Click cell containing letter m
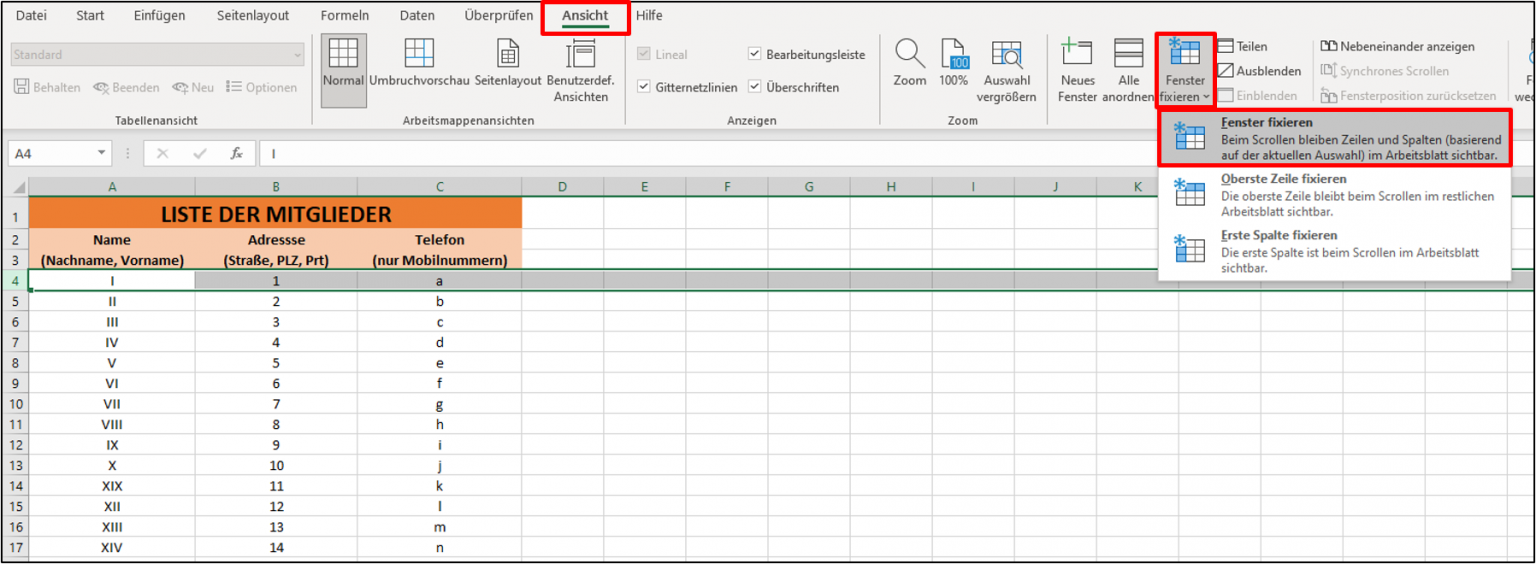The width and height of the screenshot is (1536, 564). point(440,527)
